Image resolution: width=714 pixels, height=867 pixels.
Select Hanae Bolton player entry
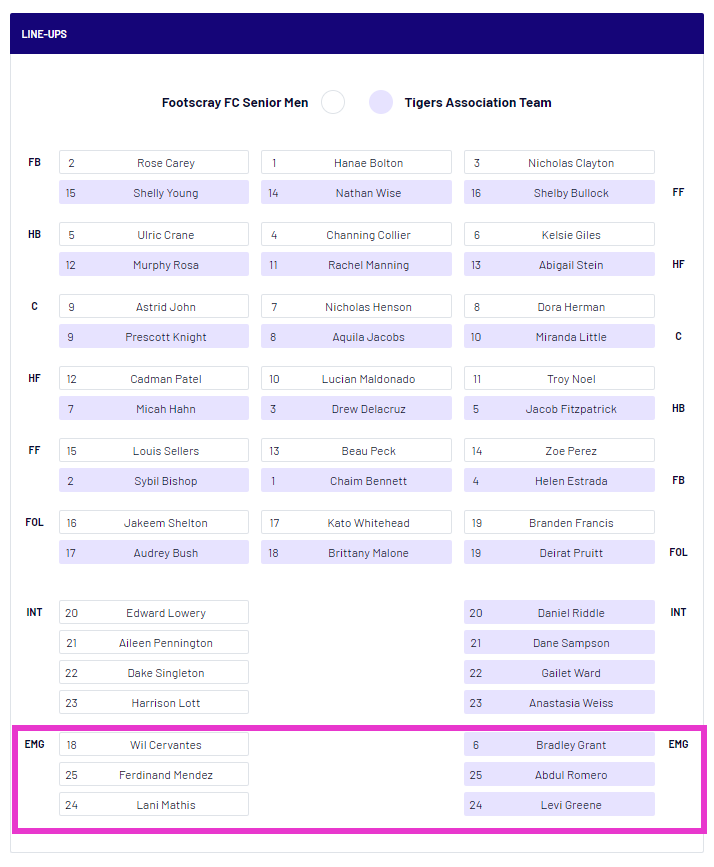356,163
